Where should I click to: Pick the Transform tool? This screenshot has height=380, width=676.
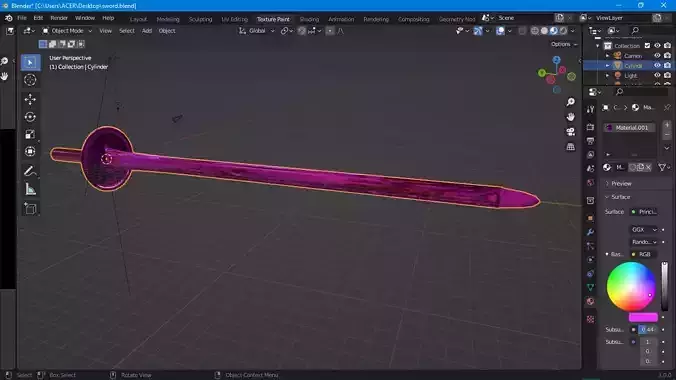(x=30, y=151)
